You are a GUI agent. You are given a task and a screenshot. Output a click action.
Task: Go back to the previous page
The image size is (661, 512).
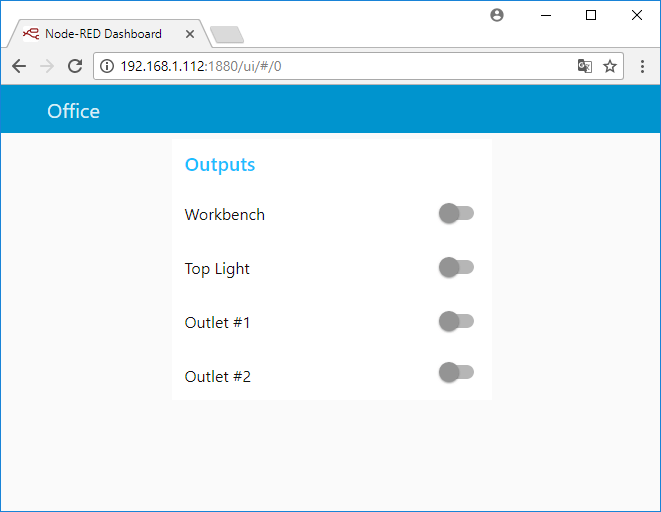19,66
